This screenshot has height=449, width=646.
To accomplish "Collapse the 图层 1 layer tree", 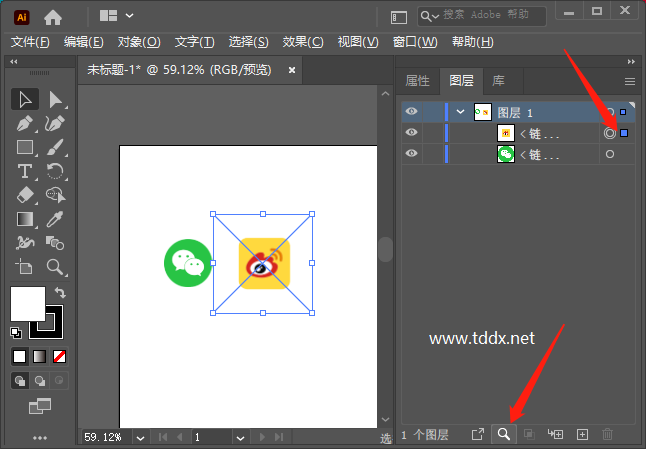I will 460,112.
